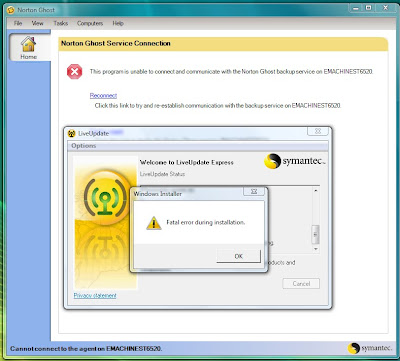The image size is (400, 361).
Task: Click the 'Fatal error during installation.' text
Action: 206,222
